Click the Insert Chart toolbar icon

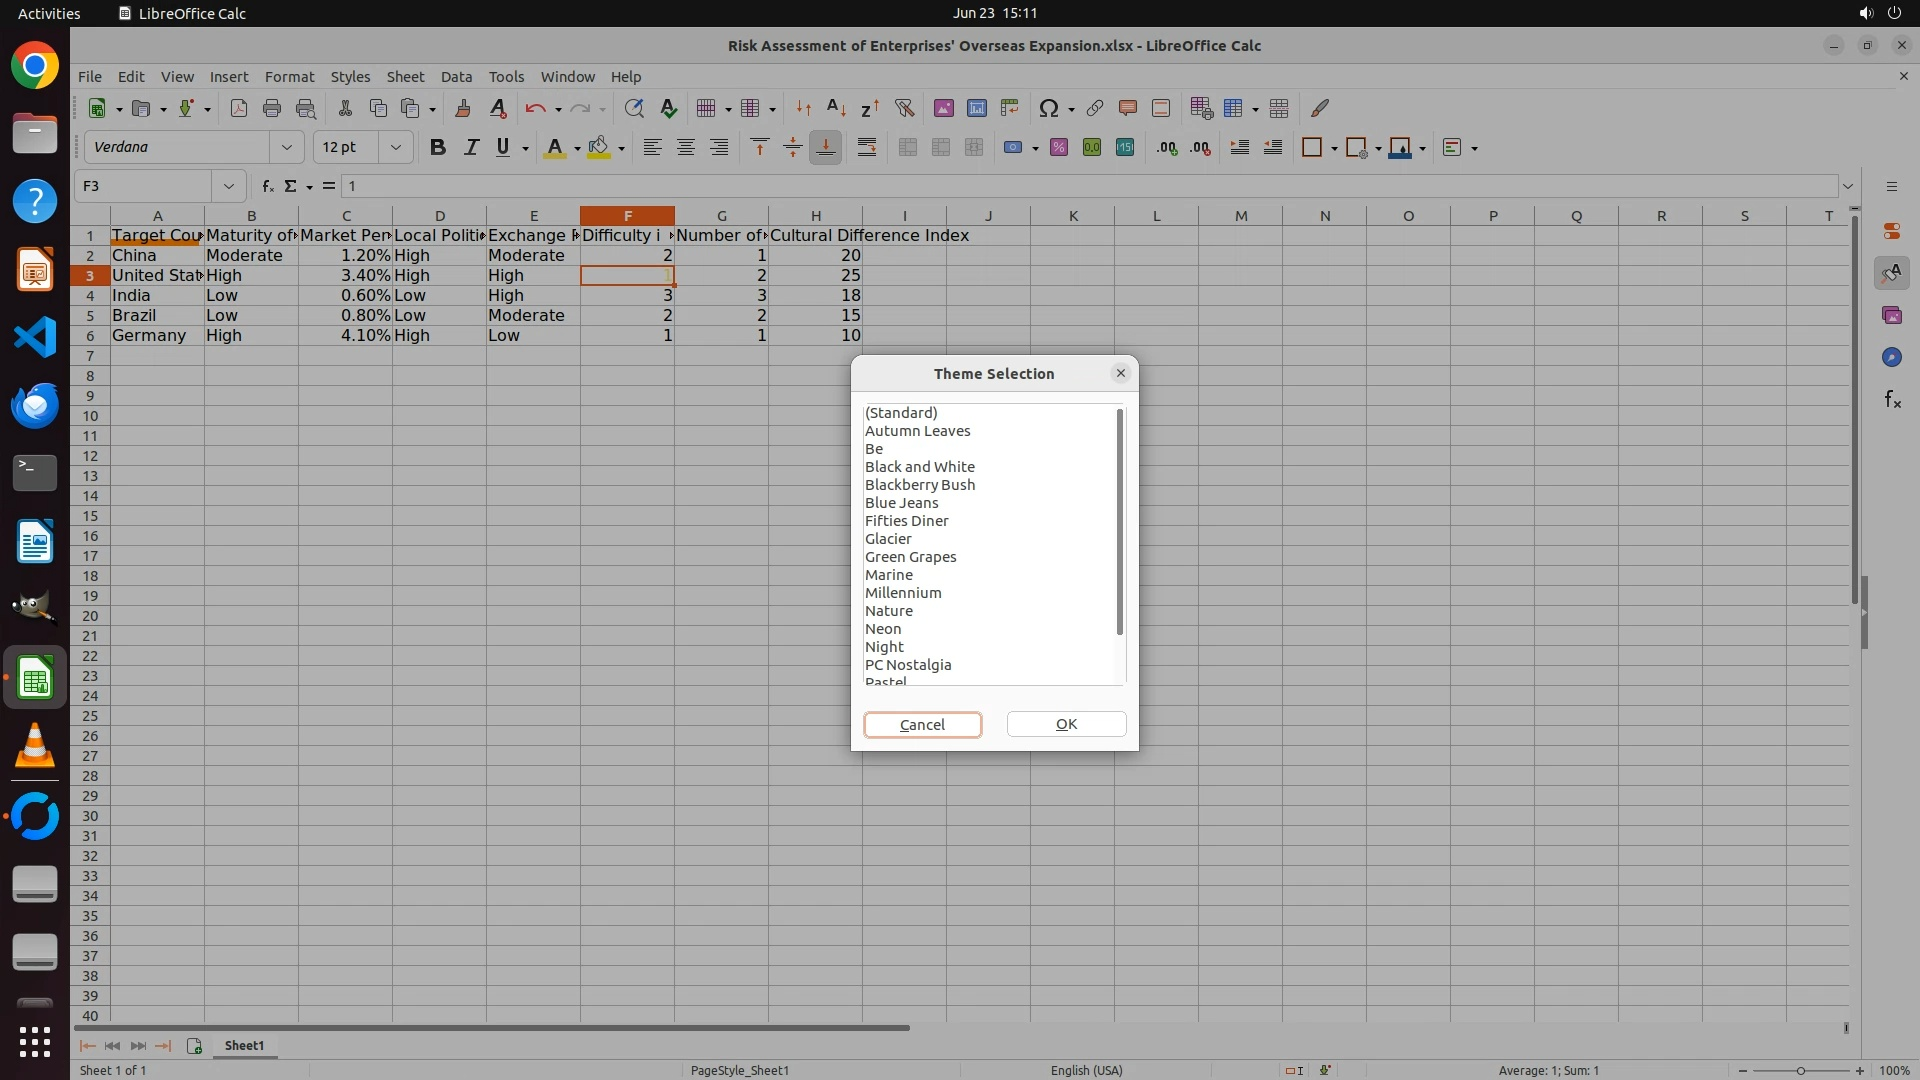[x=976, y=108]
